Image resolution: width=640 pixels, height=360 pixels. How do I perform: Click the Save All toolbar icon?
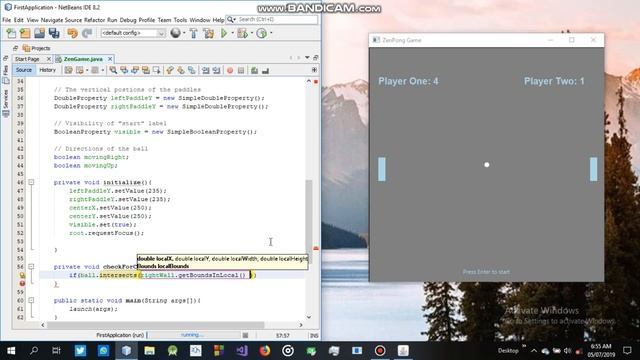[x=54, y=33]
